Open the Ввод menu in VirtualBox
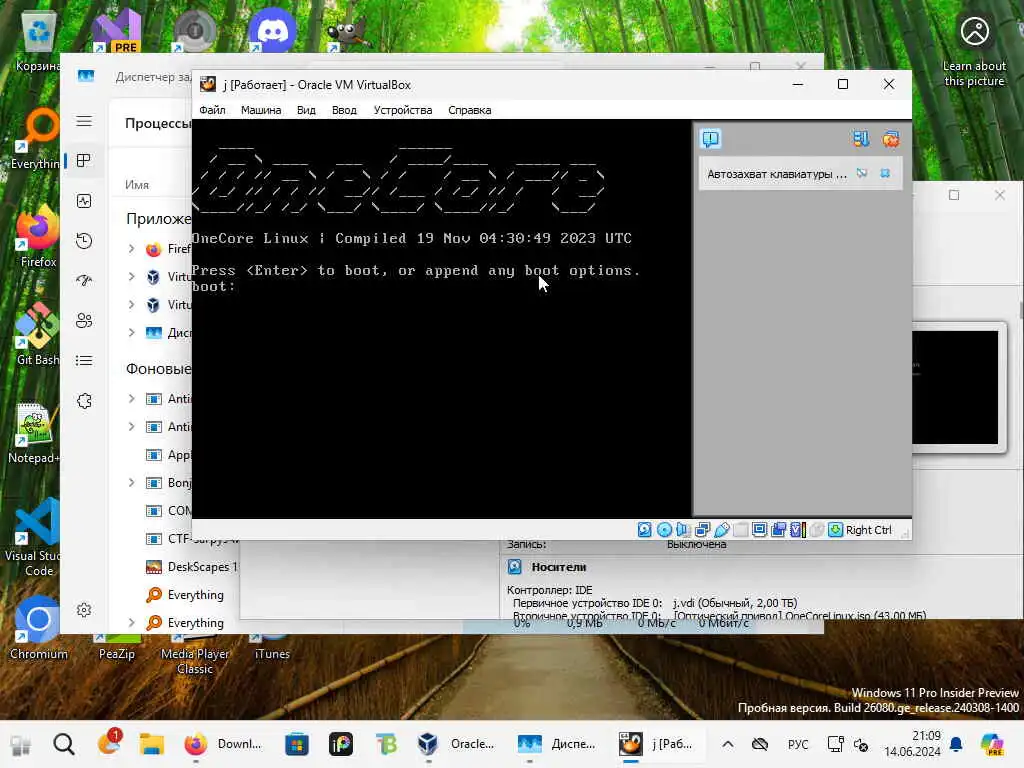The width and height of the screenshot is (1024, 768). tap(344, 110)
